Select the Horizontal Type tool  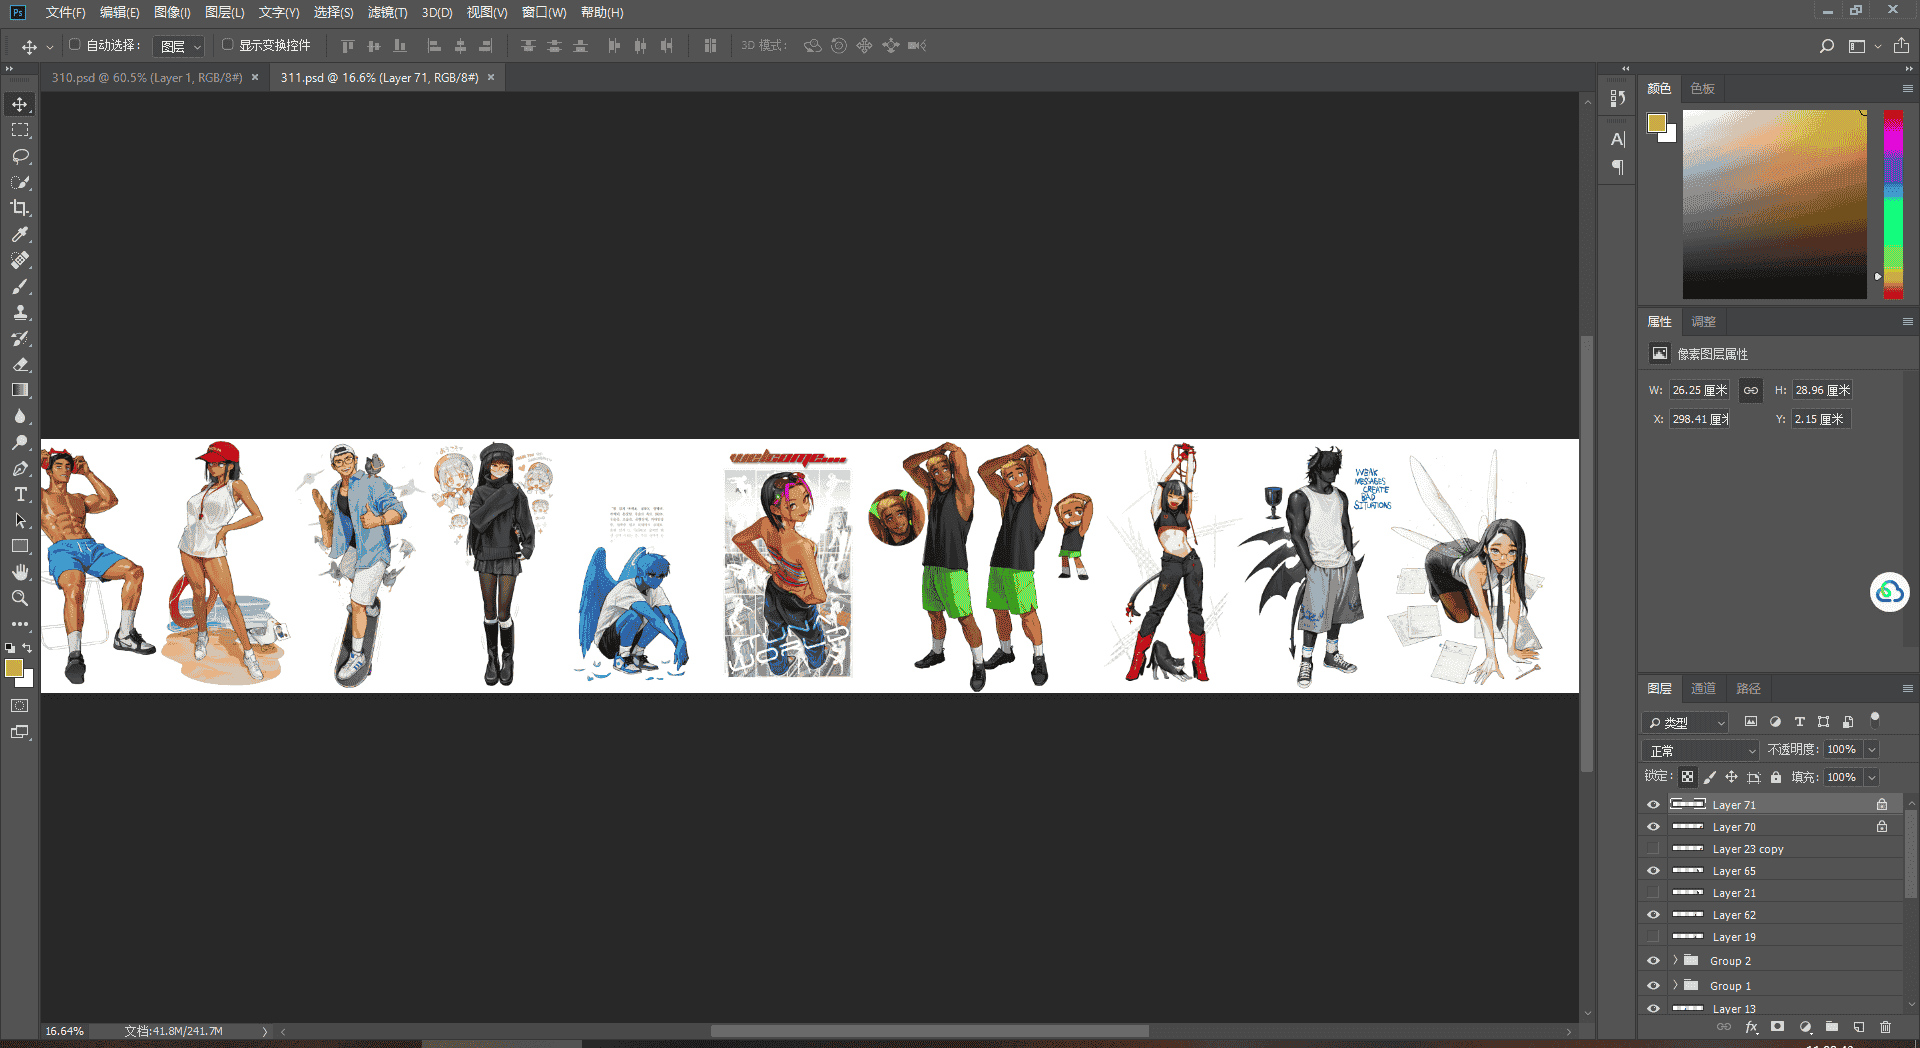click(x=20, y=494)
